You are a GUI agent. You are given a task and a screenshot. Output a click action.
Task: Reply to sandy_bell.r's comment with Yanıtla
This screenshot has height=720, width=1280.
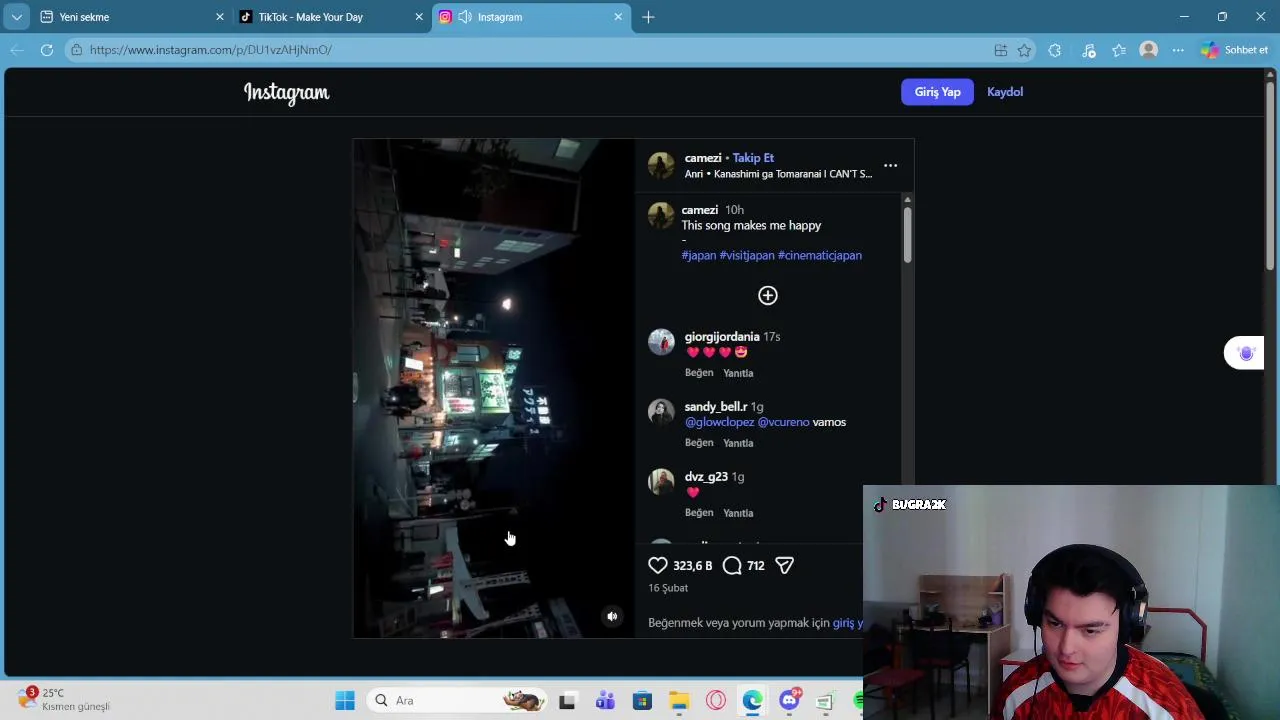(738, 443)
